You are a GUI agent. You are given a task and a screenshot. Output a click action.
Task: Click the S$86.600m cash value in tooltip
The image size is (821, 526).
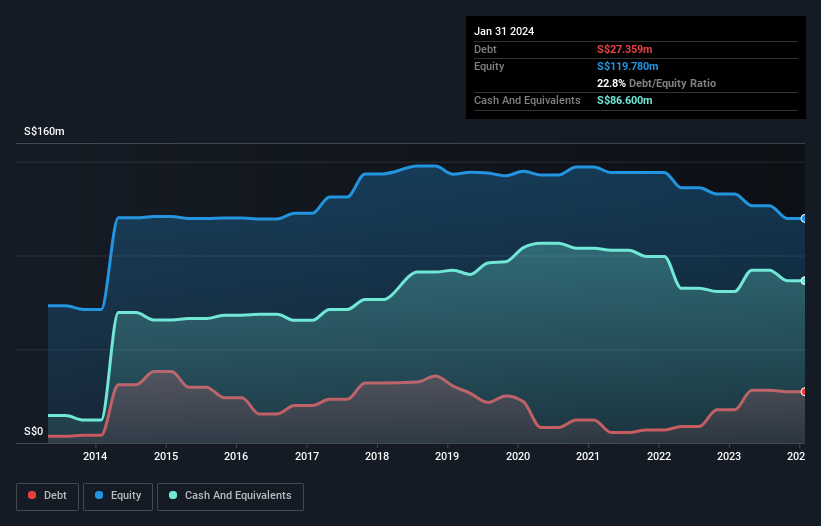point(625,100)
